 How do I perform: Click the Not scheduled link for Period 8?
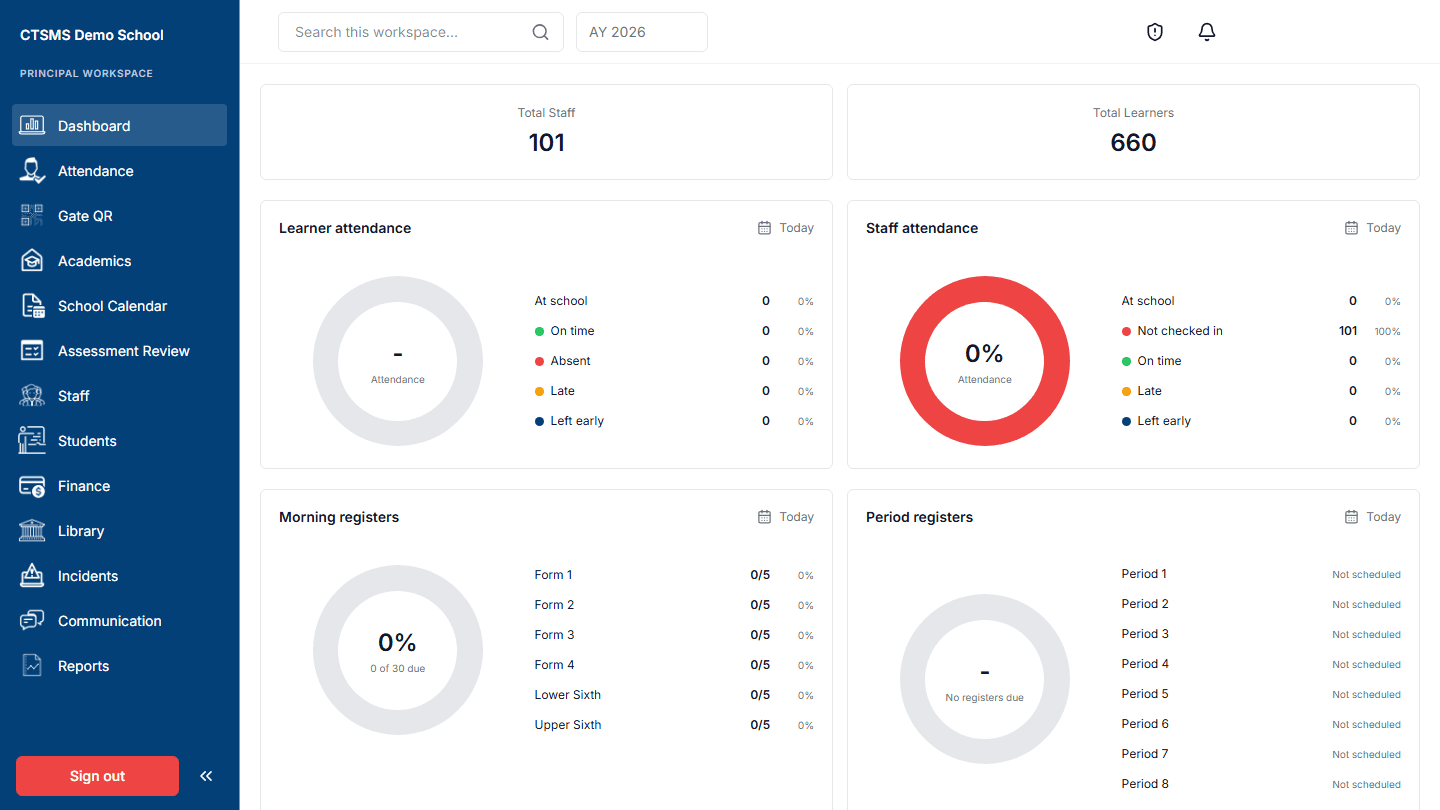(1366, 785)
